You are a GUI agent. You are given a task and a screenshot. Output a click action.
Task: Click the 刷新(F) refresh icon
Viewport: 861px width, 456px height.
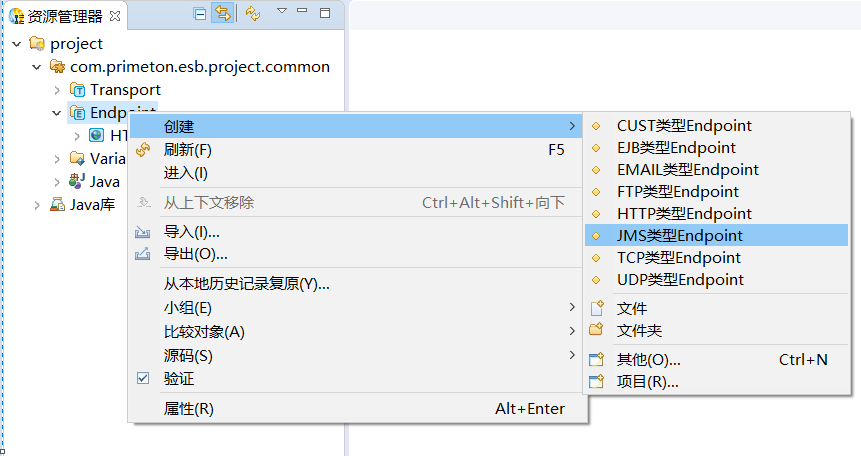click(x=143, y=150)
